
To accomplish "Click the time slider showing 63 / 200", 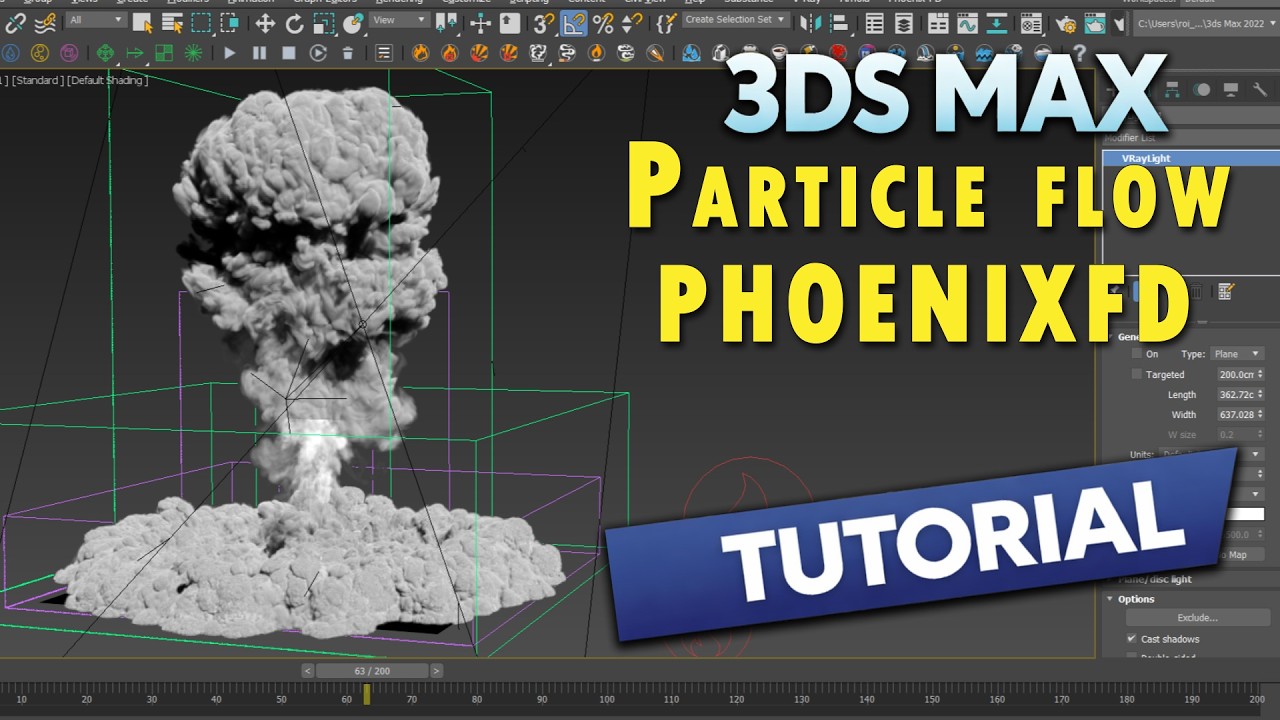I will tap(372, 671).
